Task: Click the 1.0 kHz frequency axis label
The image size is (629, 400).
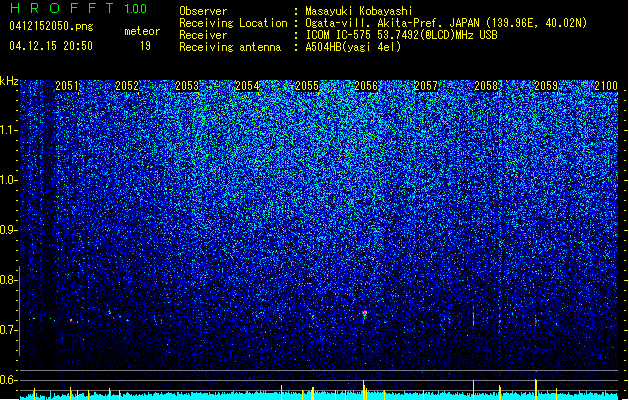Action: click(x=9, y=180)
